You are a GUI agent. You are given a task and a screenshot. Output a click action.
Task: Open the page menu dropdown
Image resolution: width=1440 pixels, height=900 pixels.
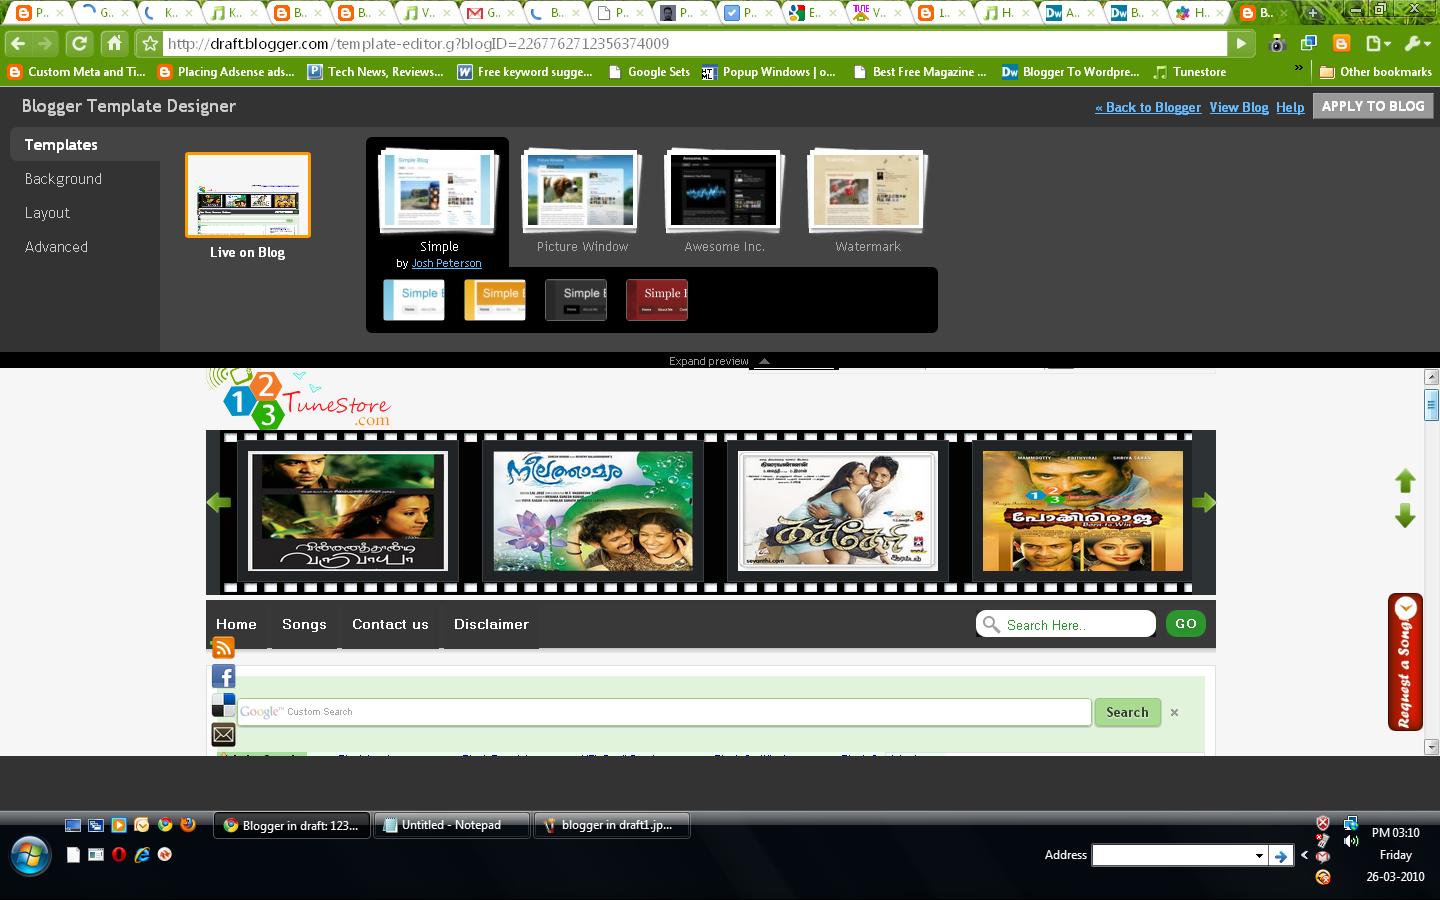[1378, 44]
